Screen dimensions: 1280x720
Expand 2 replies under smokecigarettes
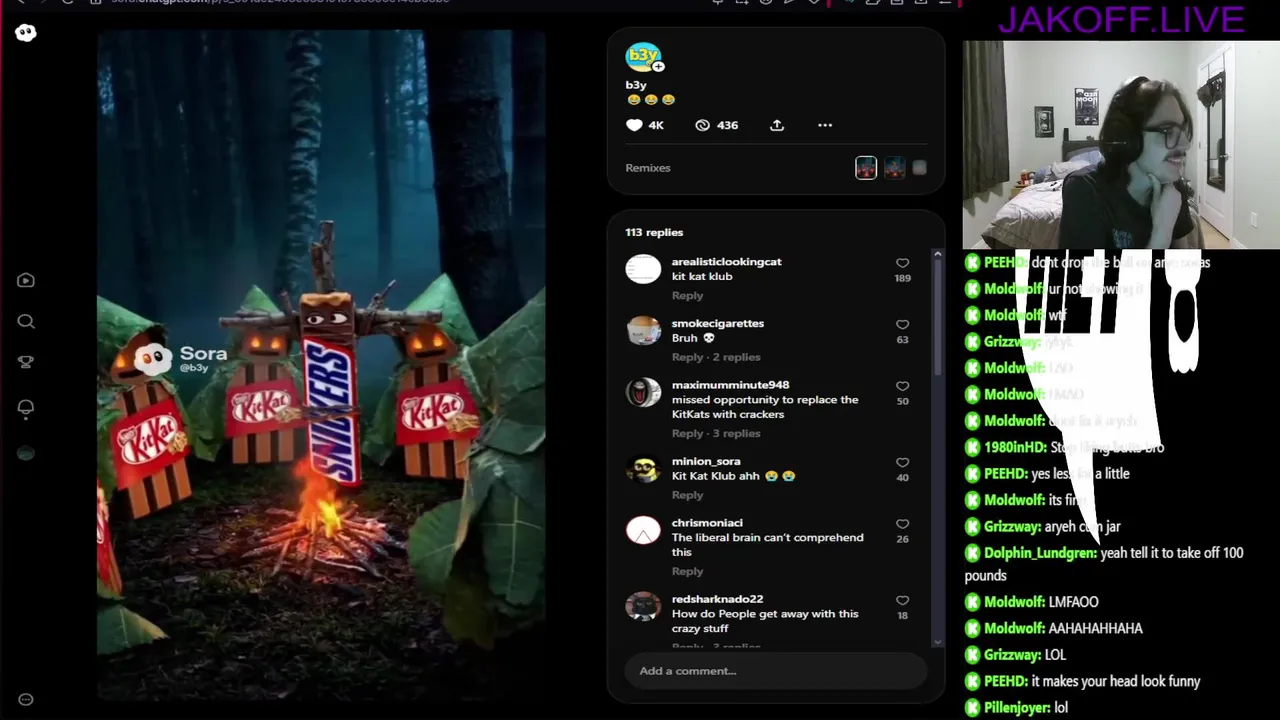point(737,357)
